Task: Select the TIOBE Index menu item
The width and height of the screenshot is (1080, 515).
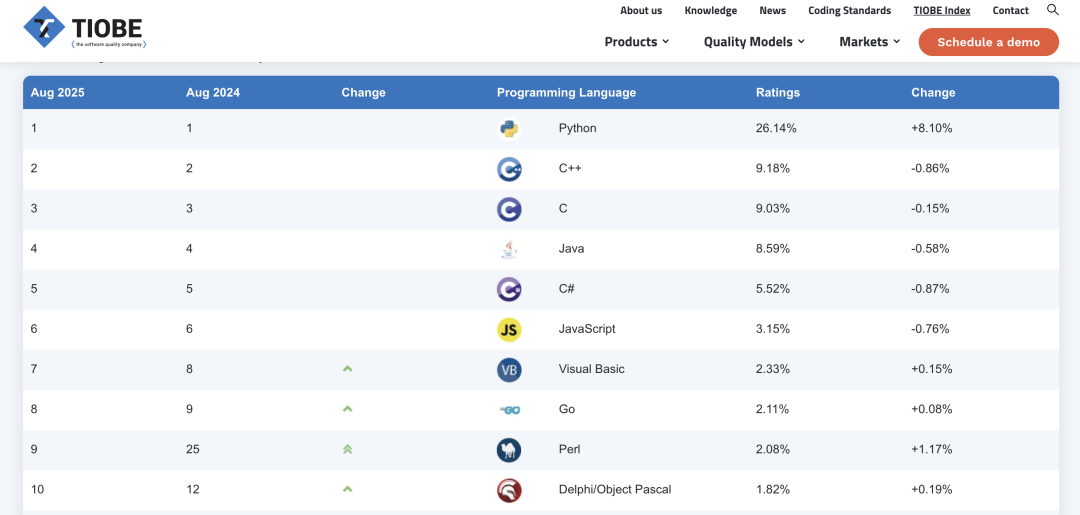Action: click(x=942, y=10)
